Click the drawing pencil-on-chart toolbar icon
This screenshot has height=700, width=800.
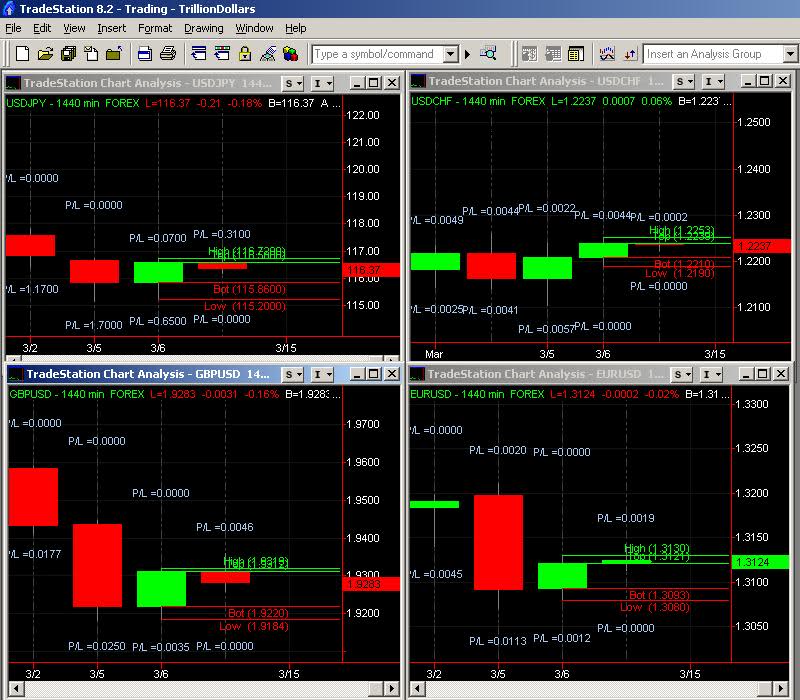268,54
